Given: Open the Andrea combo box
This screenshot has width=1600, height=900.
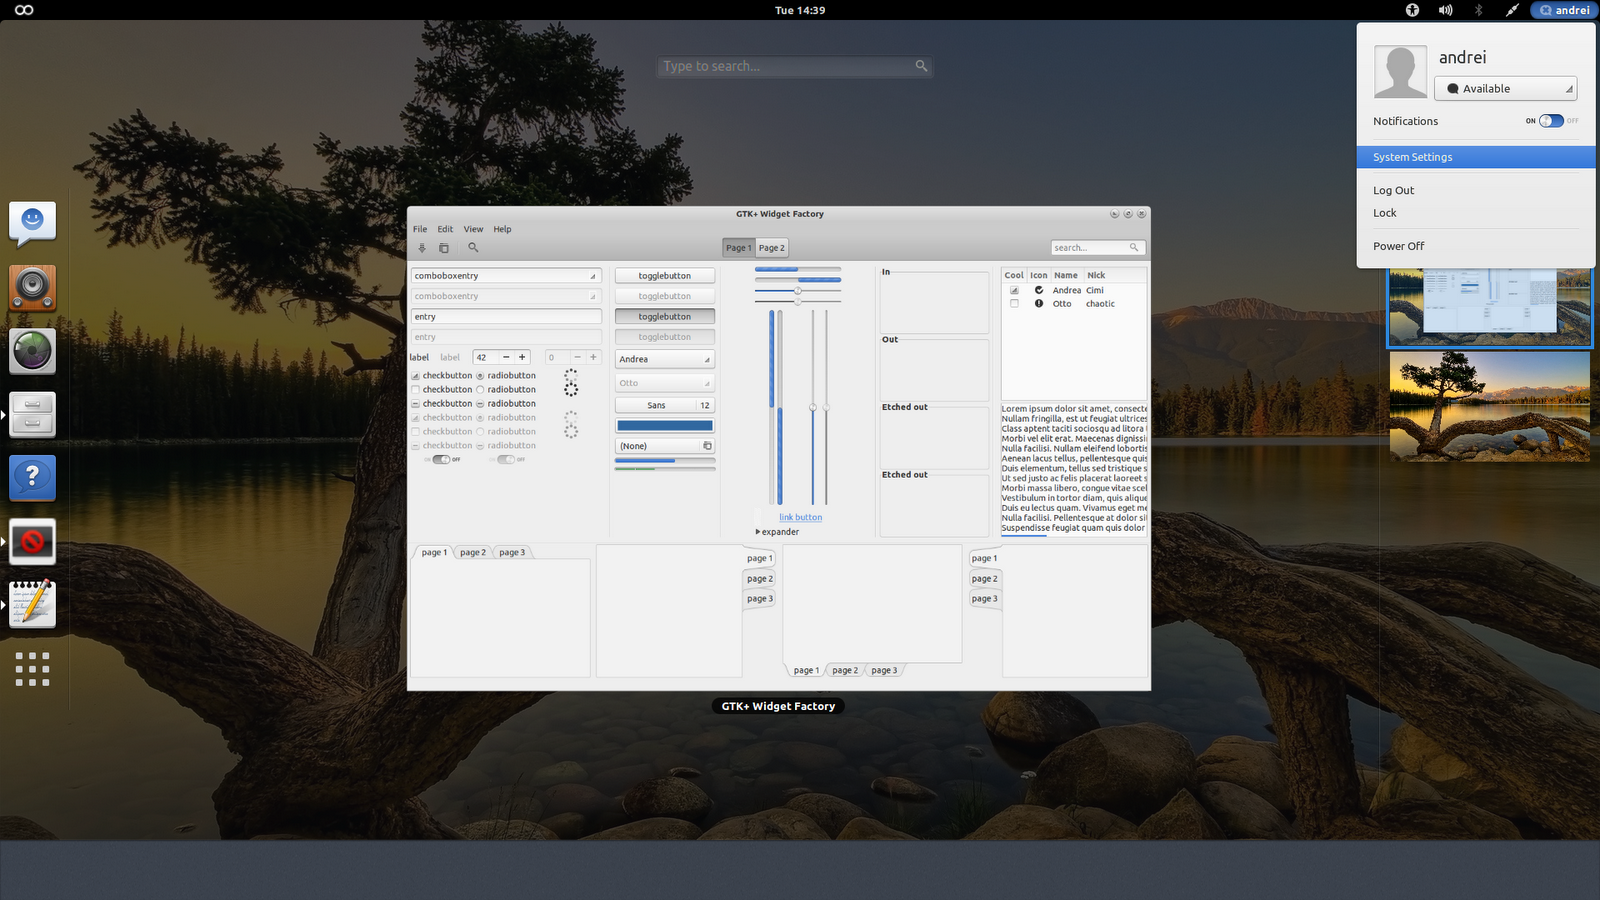Looking at the screenshot, I should (x=664, y=359).
